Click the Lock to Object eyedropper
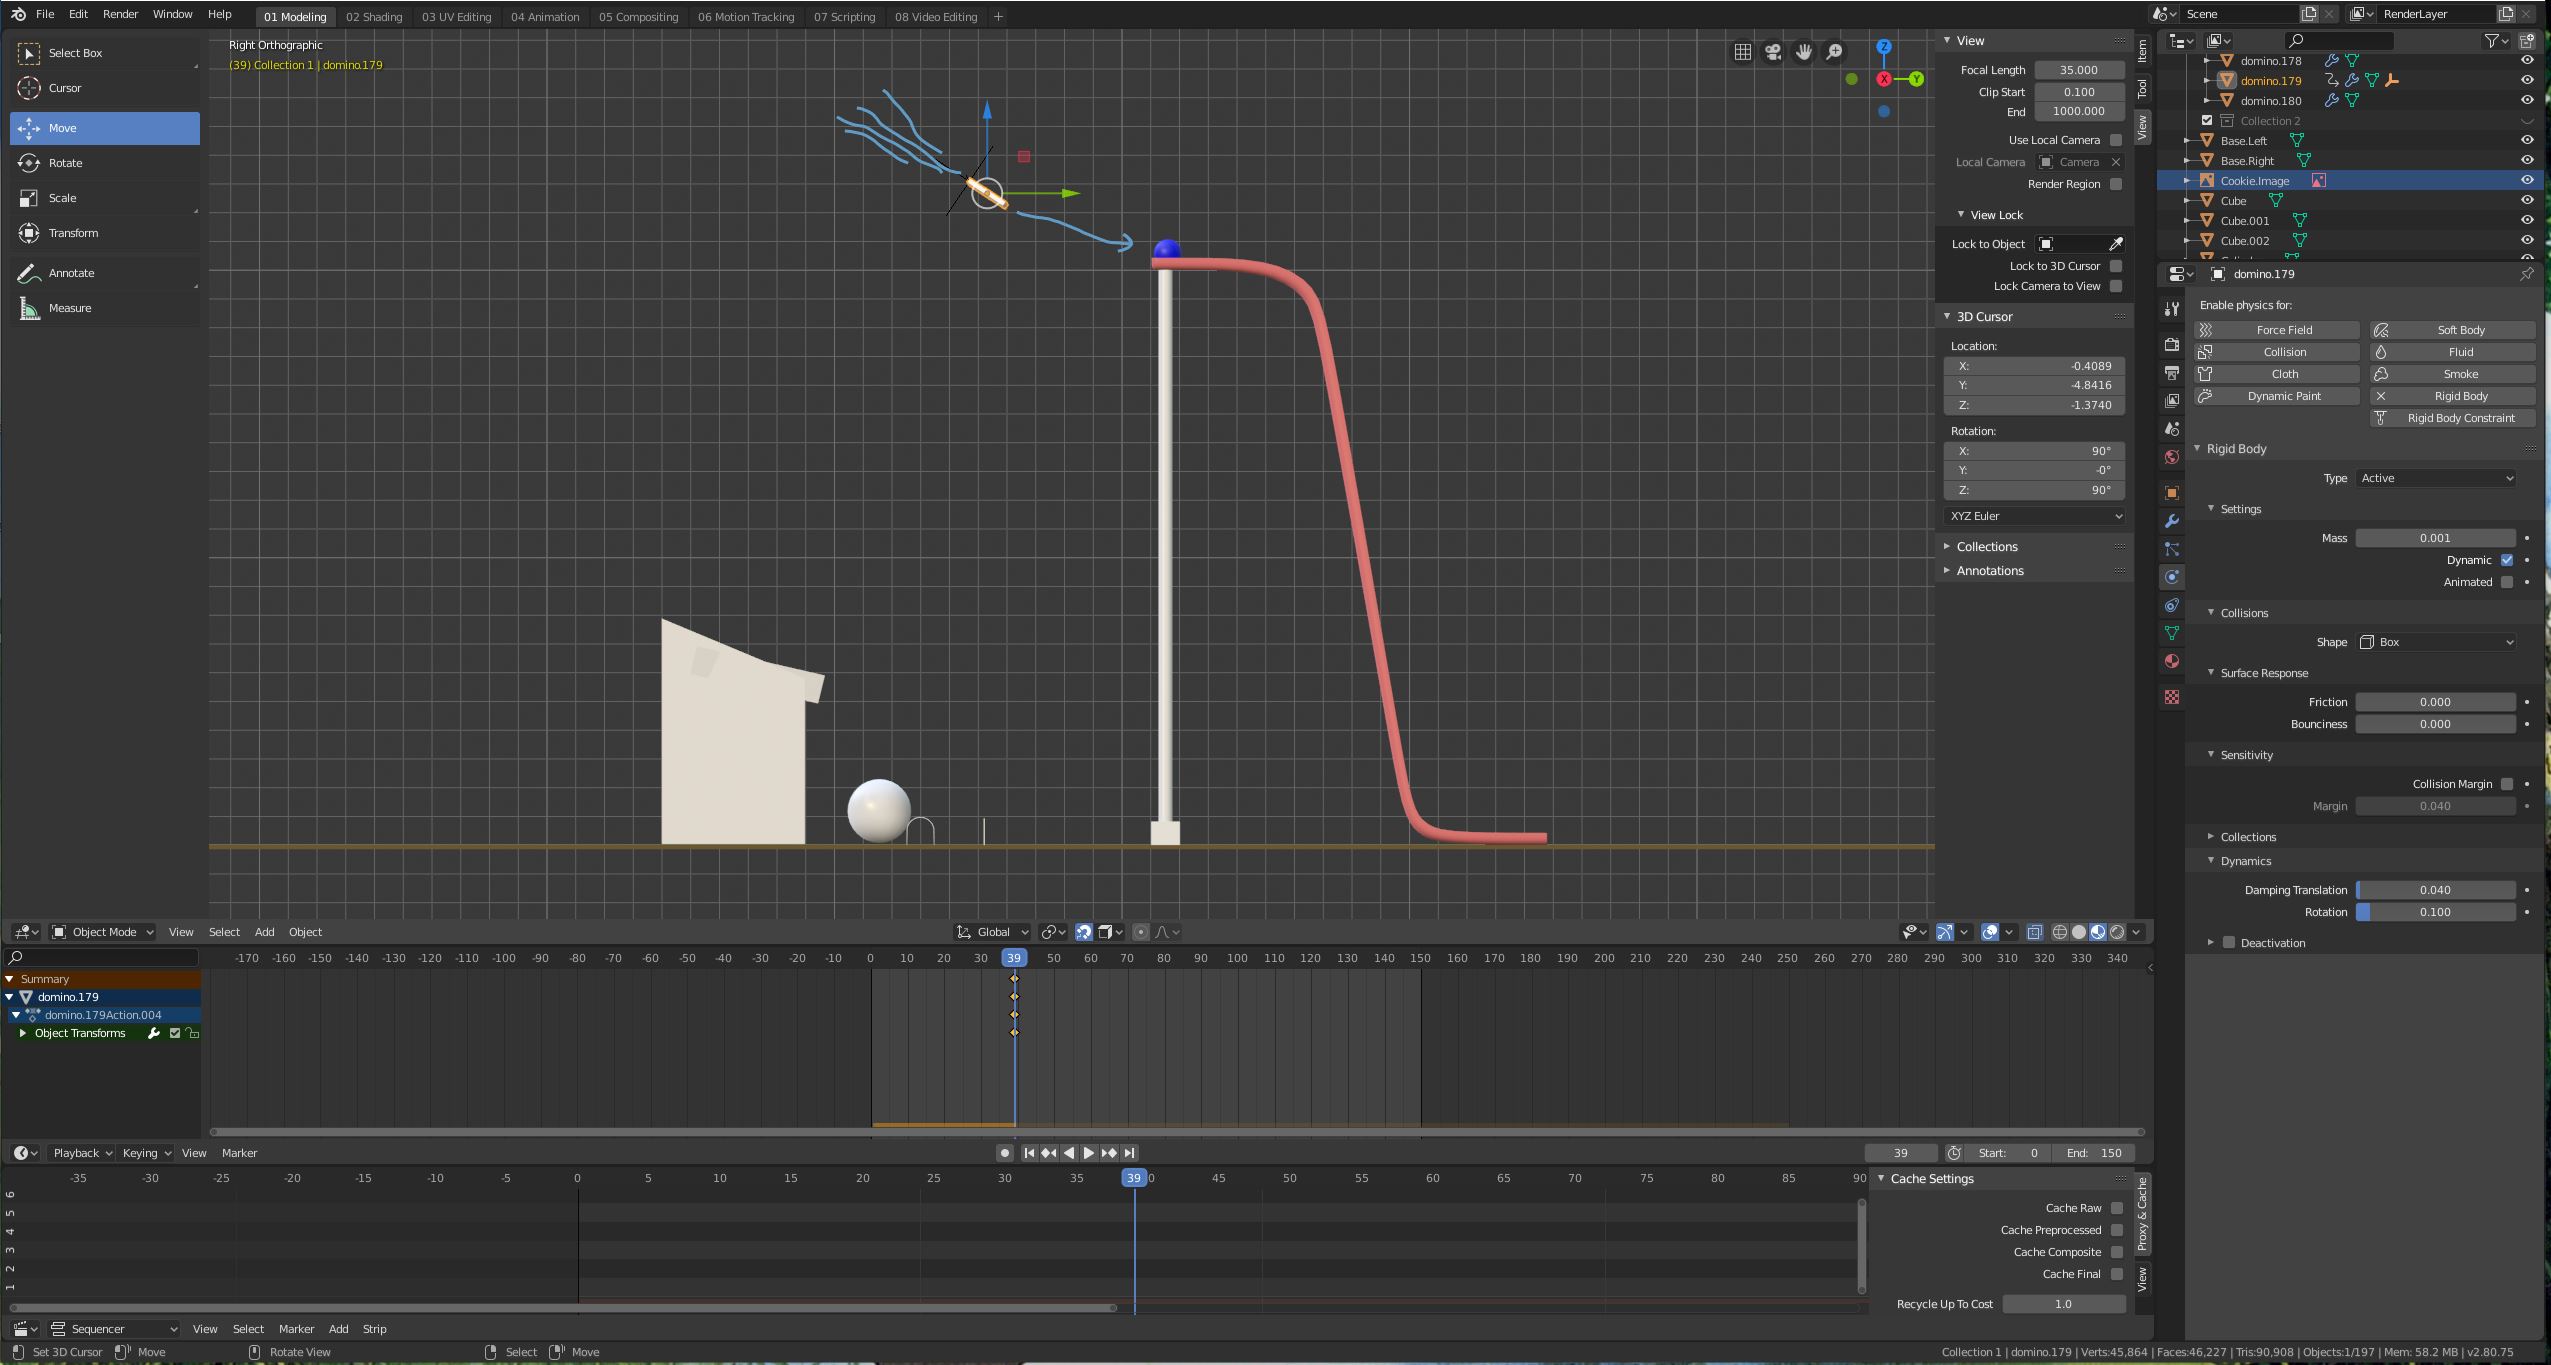 [2116, 244]
